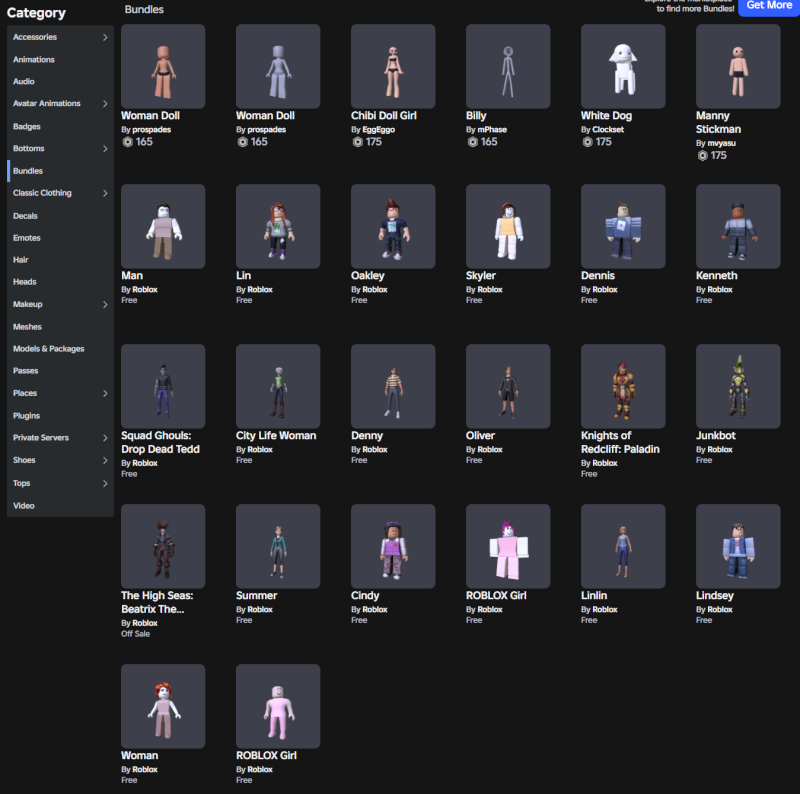Open the Man bundle thumbnail
Viewport: 800px width, 794px height.
[x=163, y=226]
